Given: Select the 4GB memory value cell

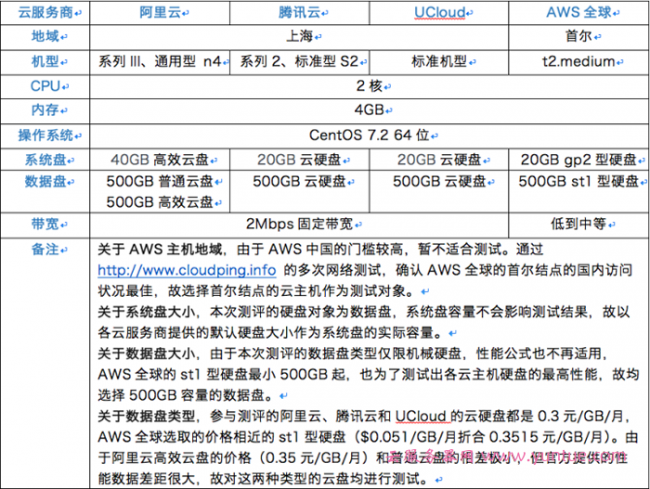Looking at the screenshot, I should [368, 109].
